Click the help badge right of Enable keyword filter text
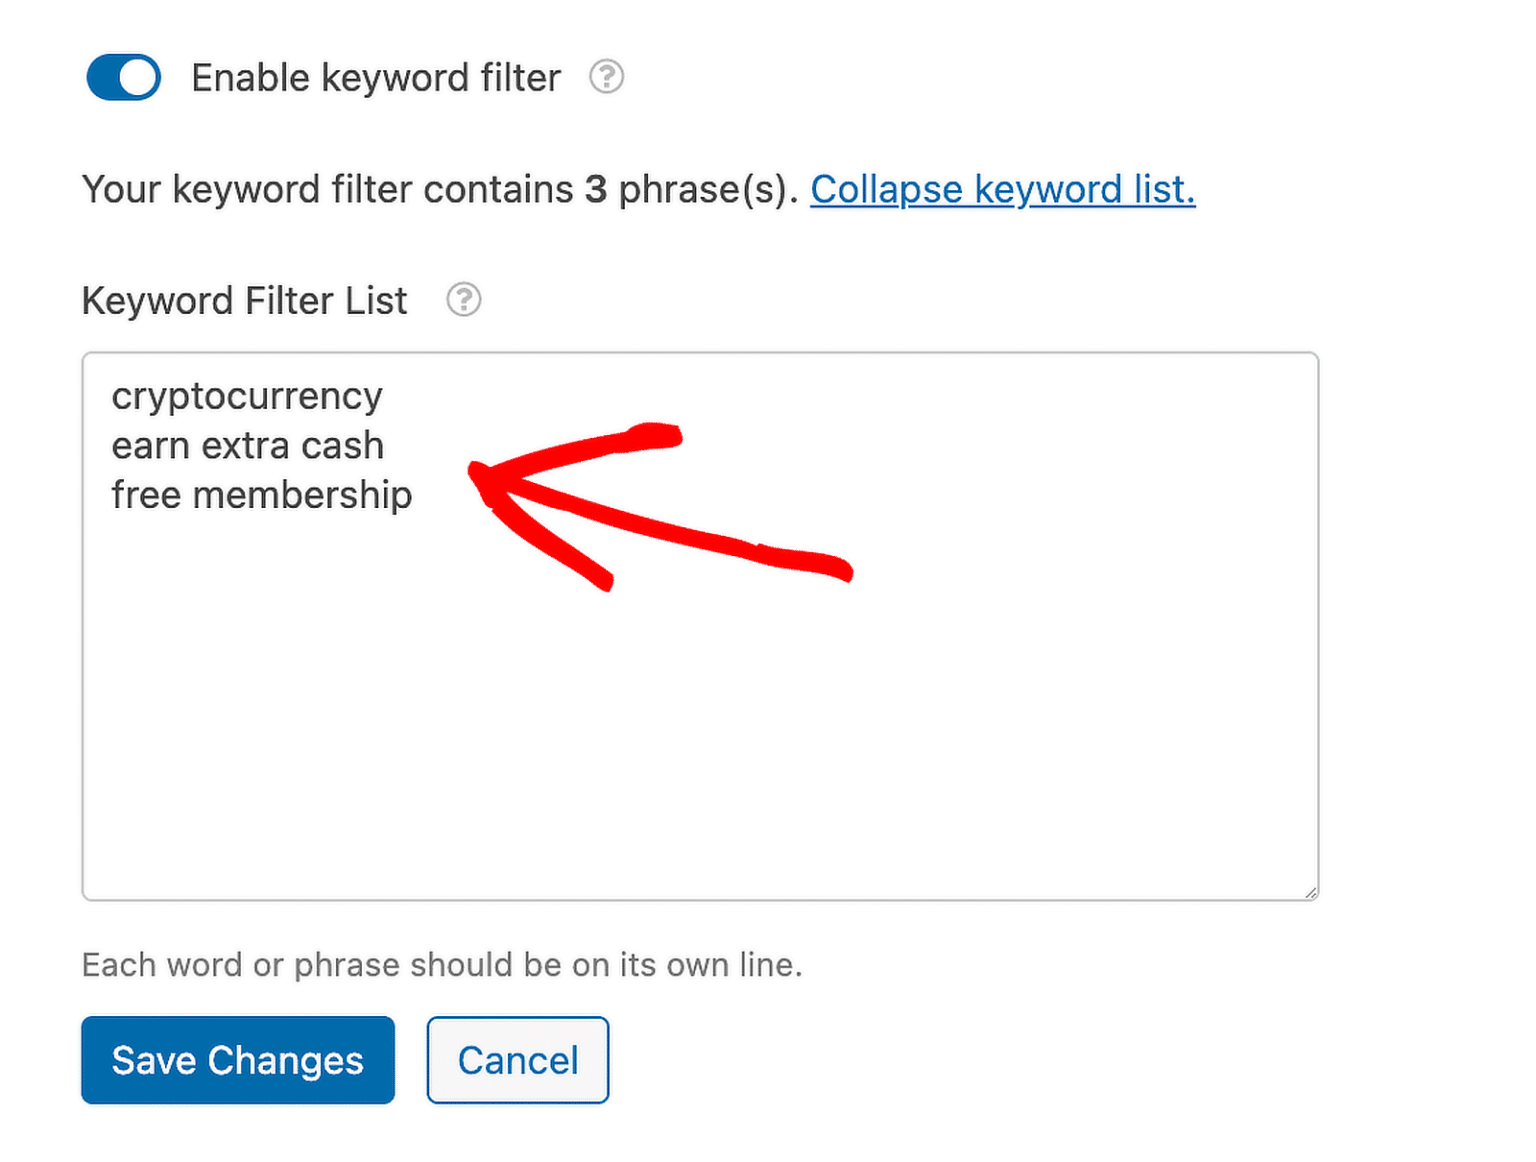This screenshot has width=1536, height=1162. tap(607, 77)
